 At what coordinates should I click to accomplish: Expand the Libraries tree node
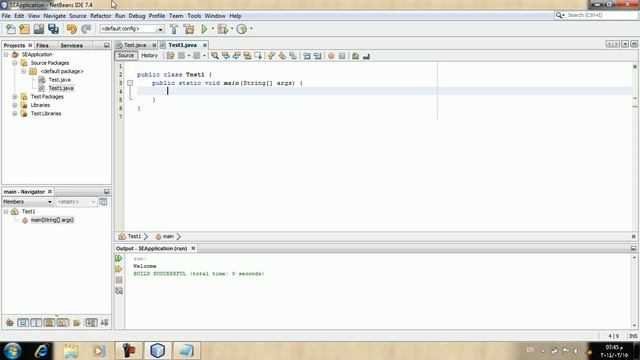[x=15, y=105]
